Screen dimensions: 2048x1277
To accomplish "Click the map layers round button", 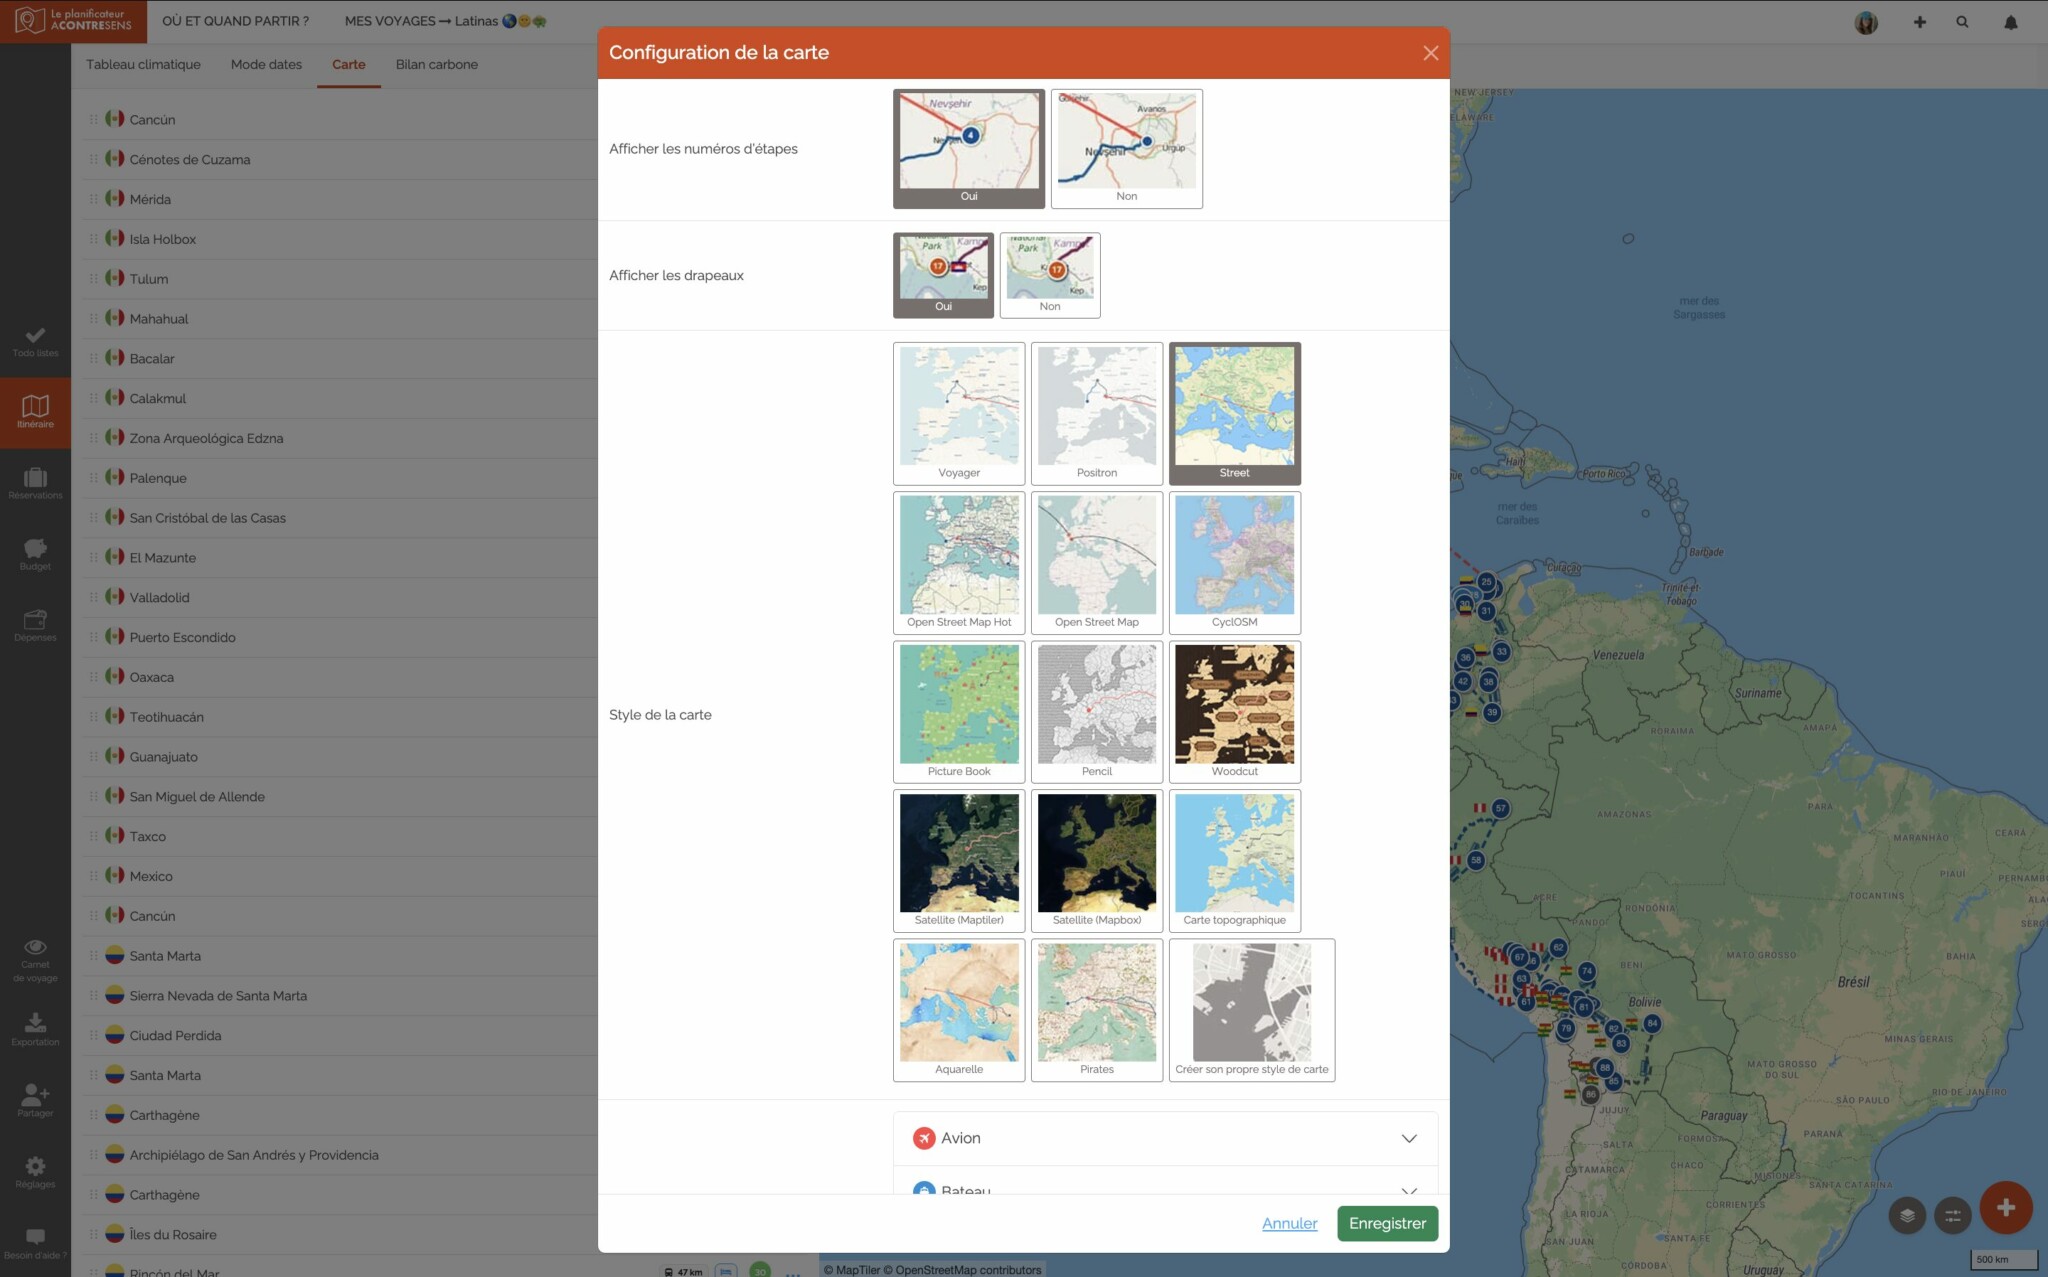I will (x=1908, y=1215).
